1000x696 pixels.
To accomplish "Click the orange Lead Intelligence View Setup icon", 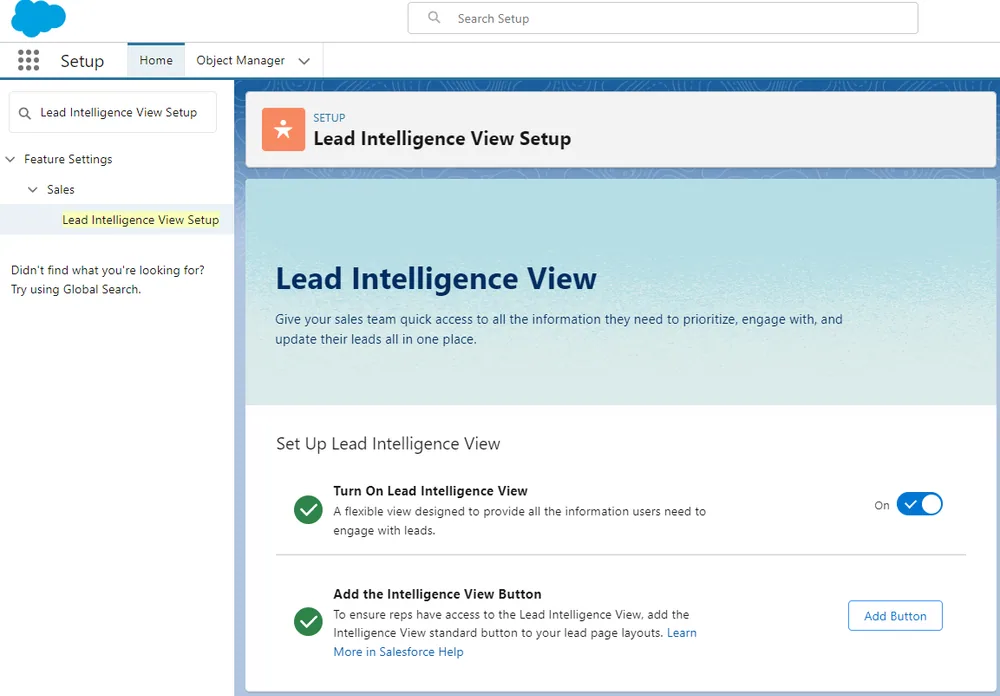I will (x=283, y=130).
